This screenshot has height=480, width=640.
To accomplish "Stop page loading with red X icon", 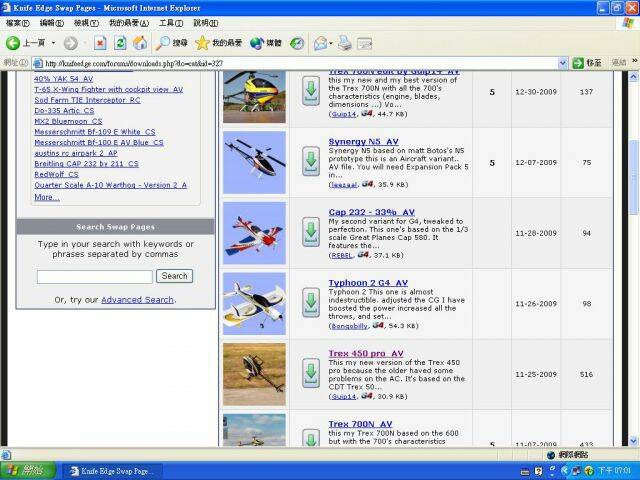I will (100, 43).
